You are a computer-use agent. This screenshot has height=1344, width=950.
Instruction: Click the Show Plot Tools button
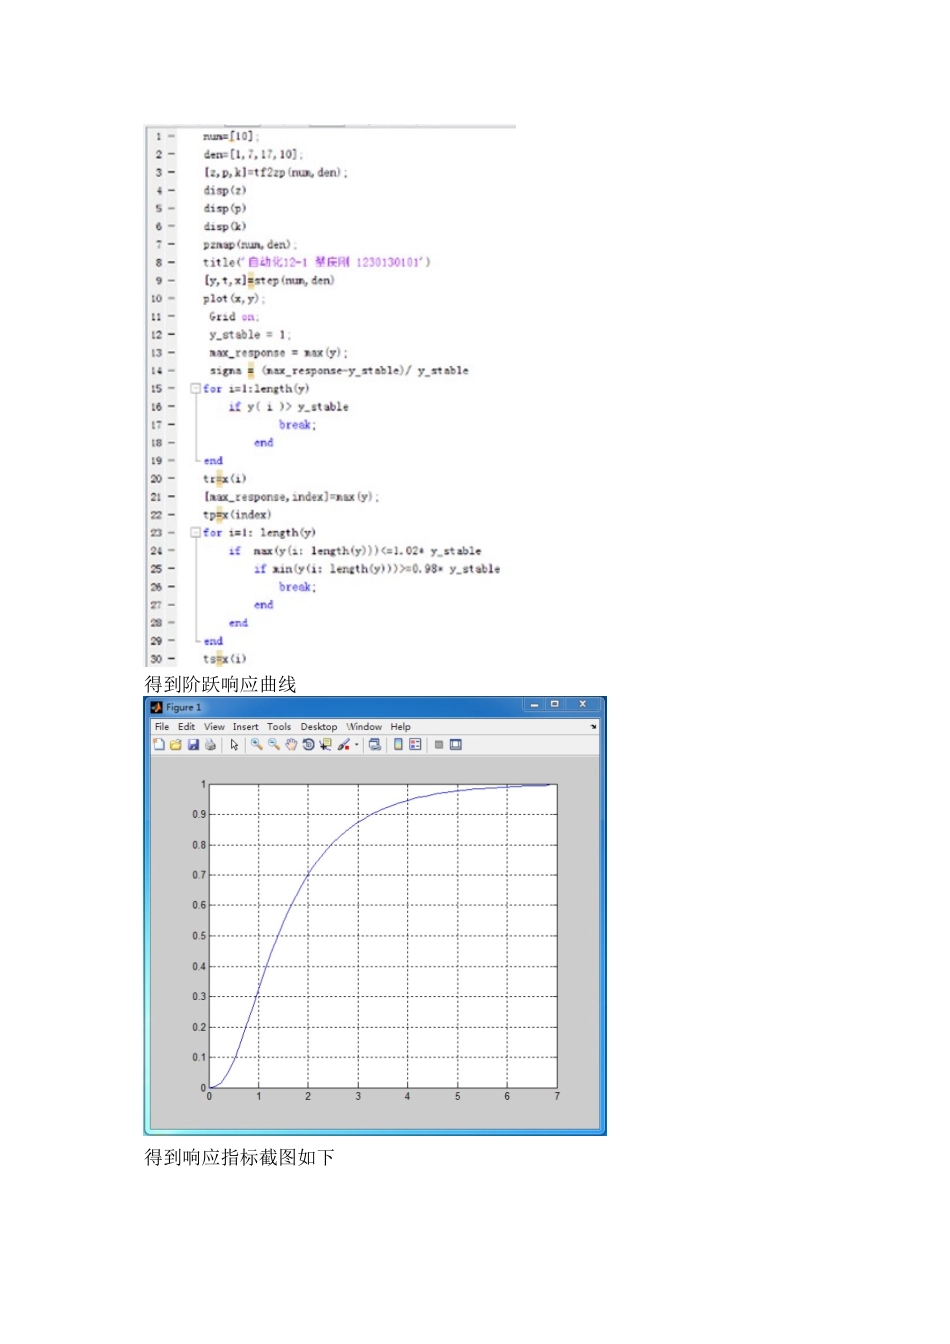456,744
